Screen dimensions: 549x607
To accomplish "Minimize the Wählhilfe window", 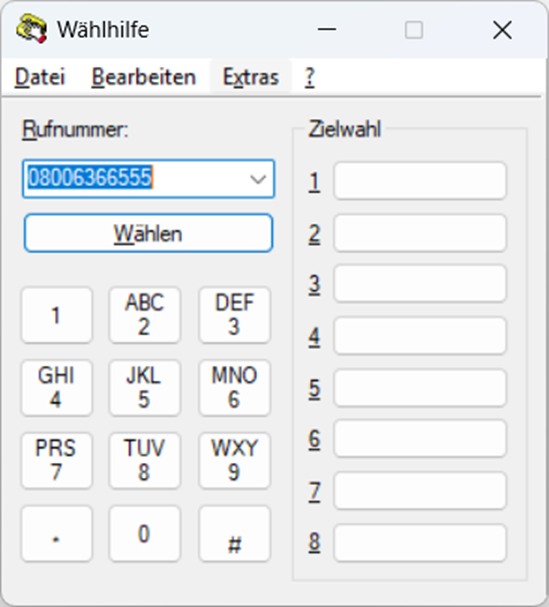I will coord(327,29).
